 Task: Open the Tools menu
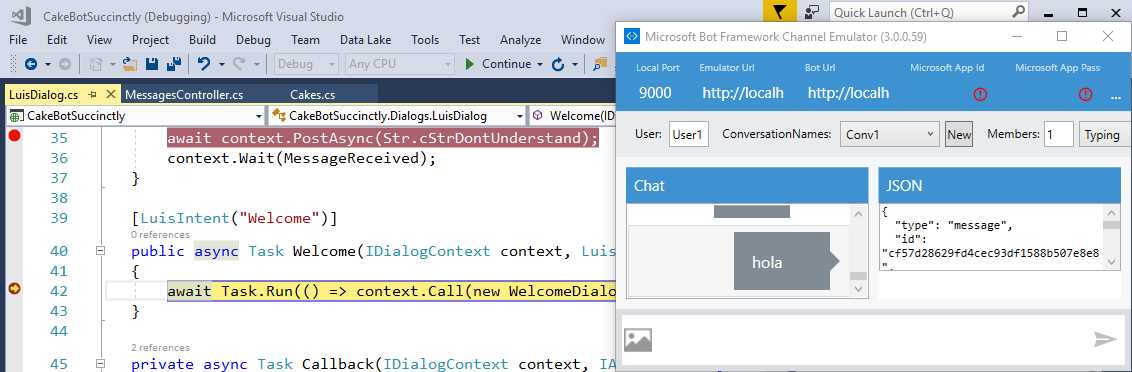click(425, 40)
